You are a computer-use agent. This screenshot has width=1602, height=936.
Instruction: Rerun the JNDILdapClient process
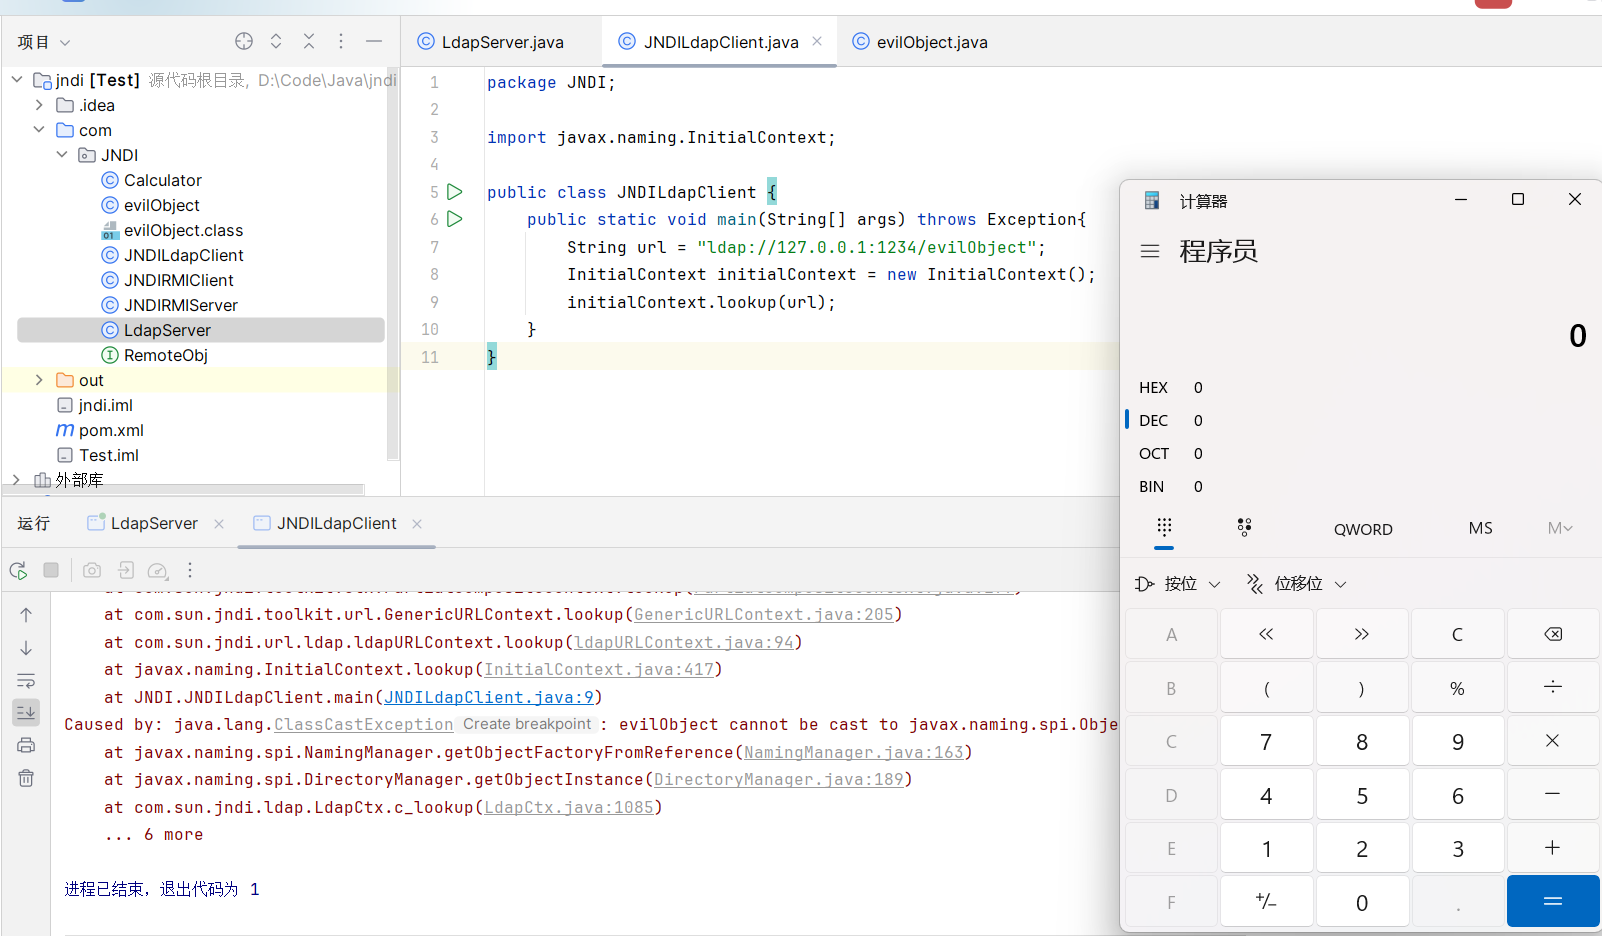[x=18, y=570]
